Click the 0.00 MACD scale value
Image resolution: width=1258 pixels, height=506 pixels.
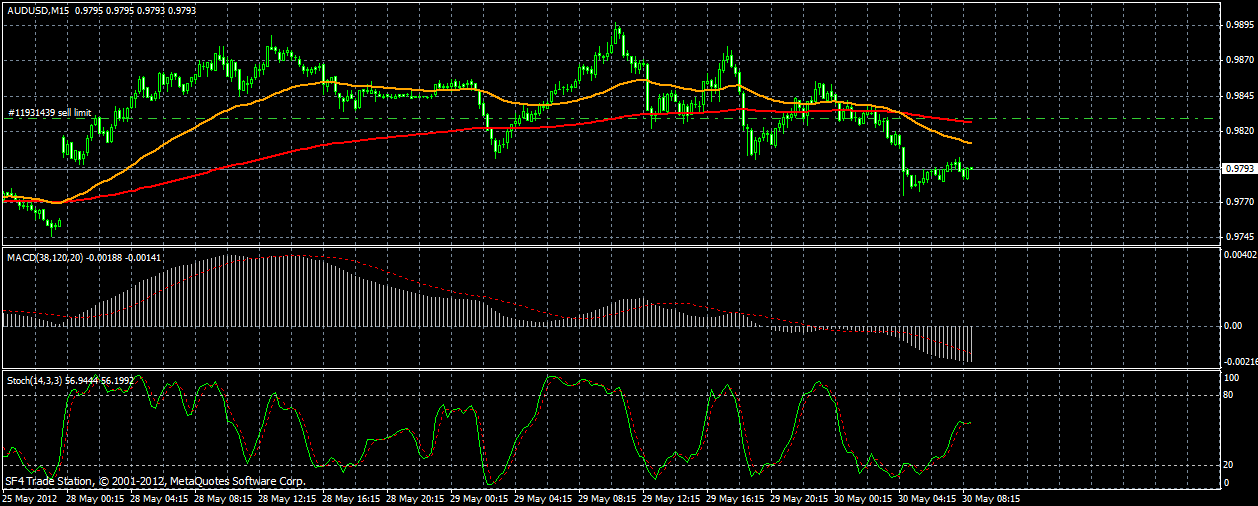point(1235,326)
